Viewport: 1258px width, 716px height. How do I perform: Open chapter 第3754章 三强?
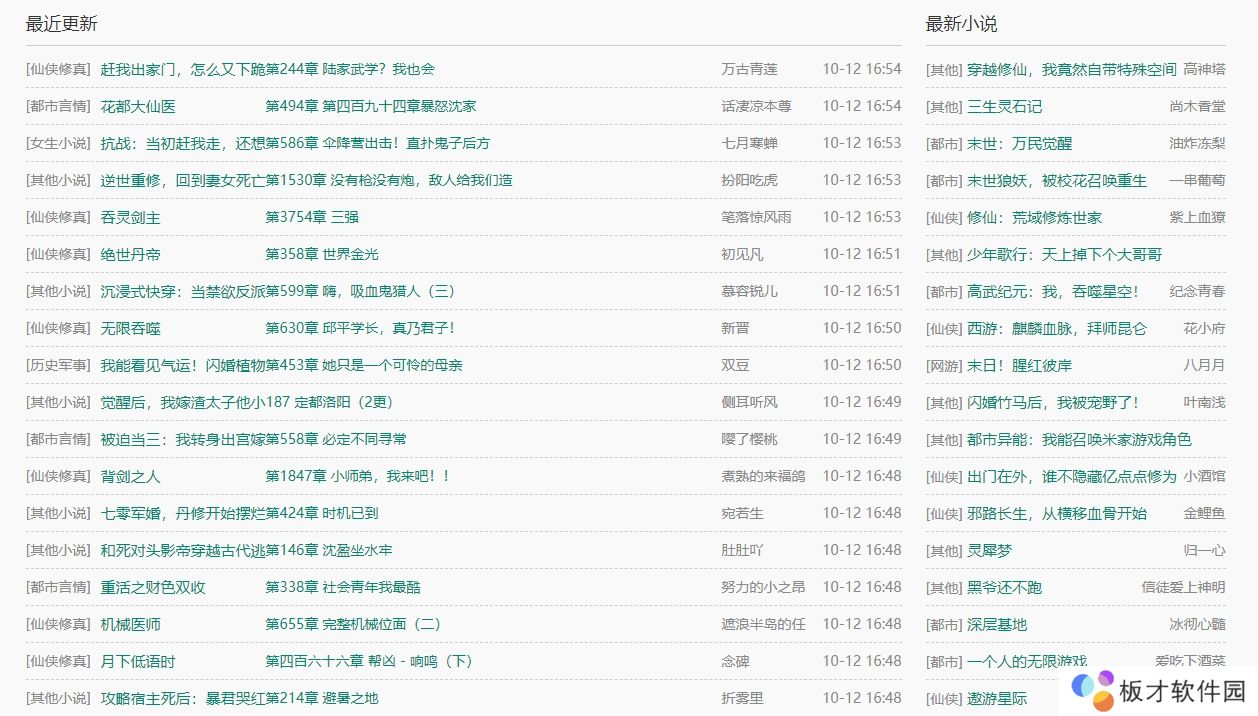click(x=312, y=217)
